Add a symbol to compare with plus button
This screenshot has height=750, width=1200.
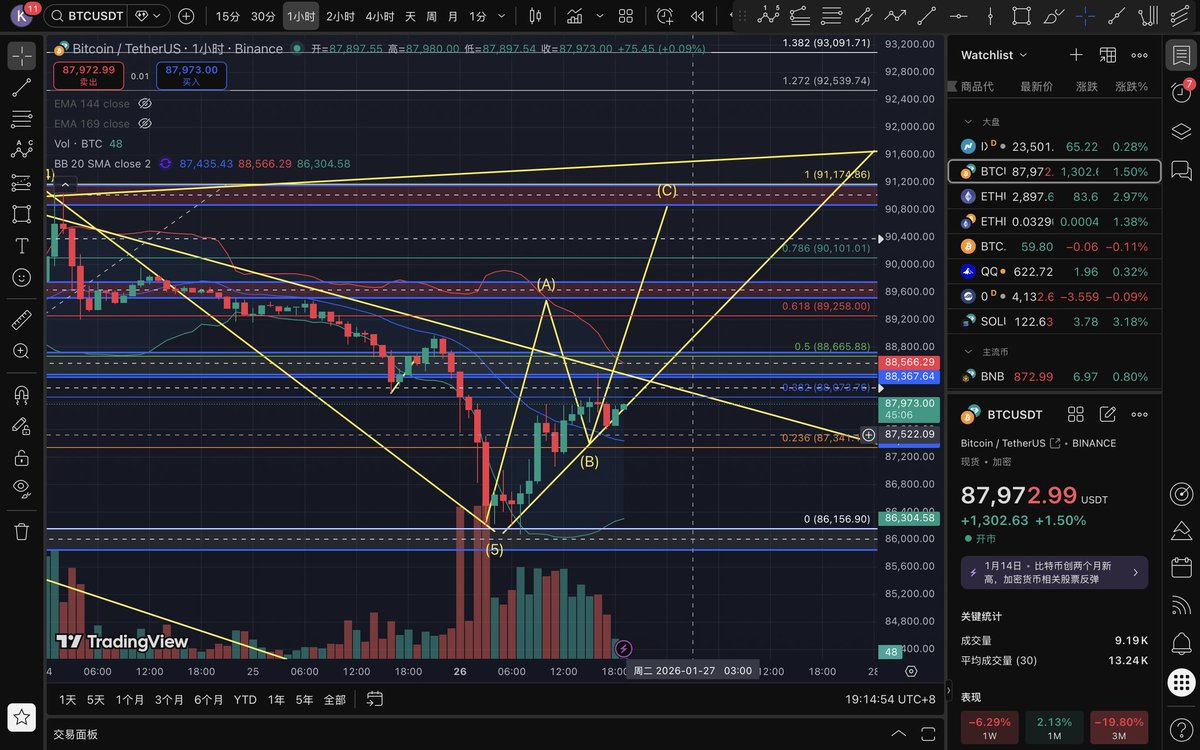click(x=187, y=16)
